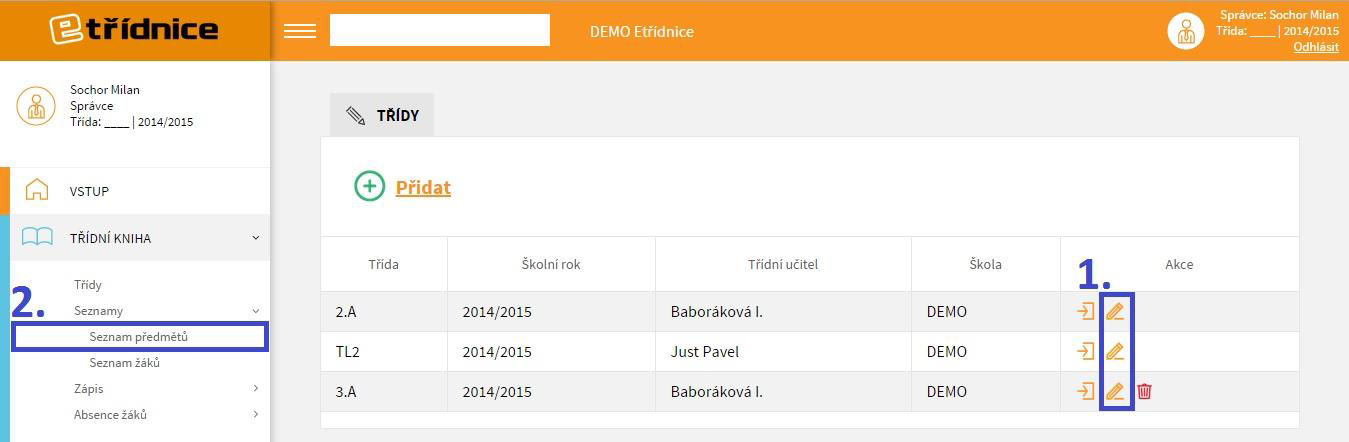Edit class TL2 with pencil icon
This screenshot has height=442, width=1349.
1115,351
